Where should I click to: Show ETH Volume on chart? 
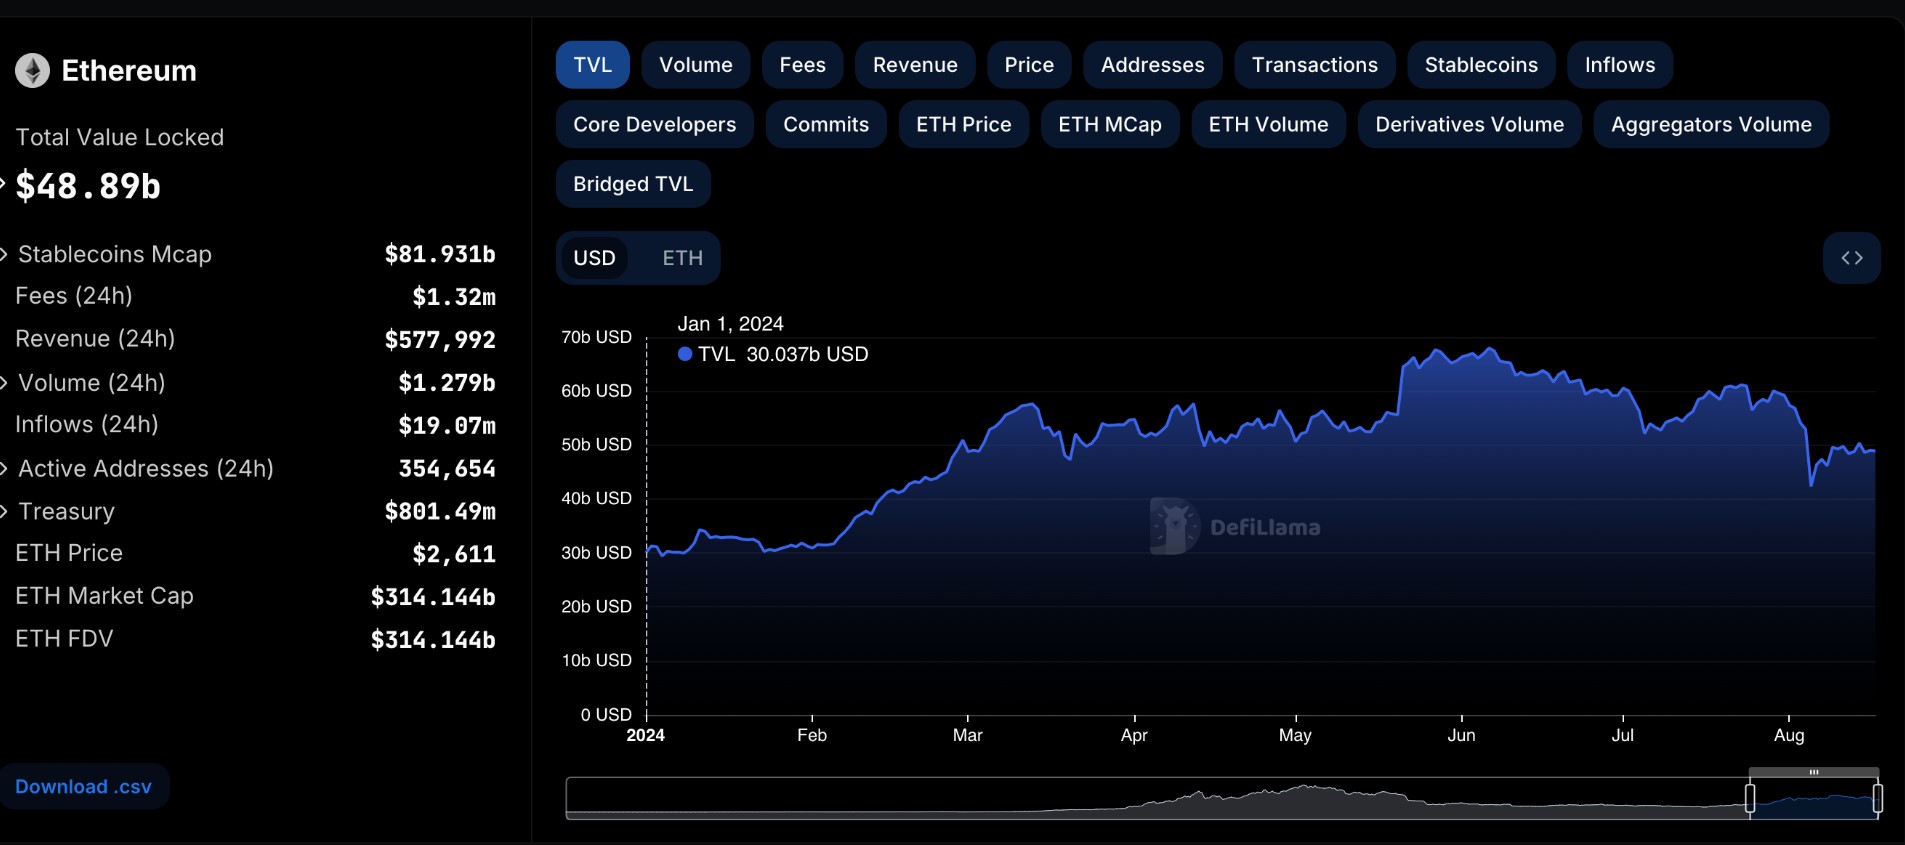click(1268, 124)
